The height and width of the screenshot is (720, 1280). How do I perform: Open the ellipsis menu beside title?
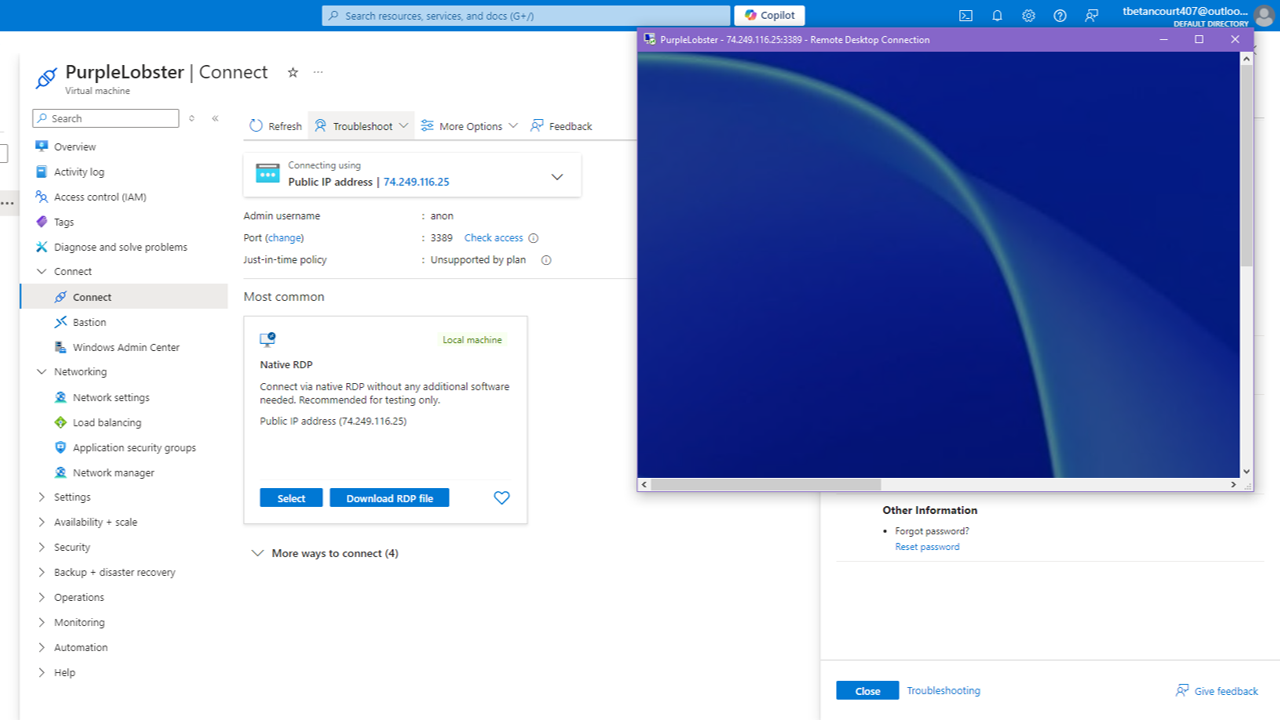318,72
